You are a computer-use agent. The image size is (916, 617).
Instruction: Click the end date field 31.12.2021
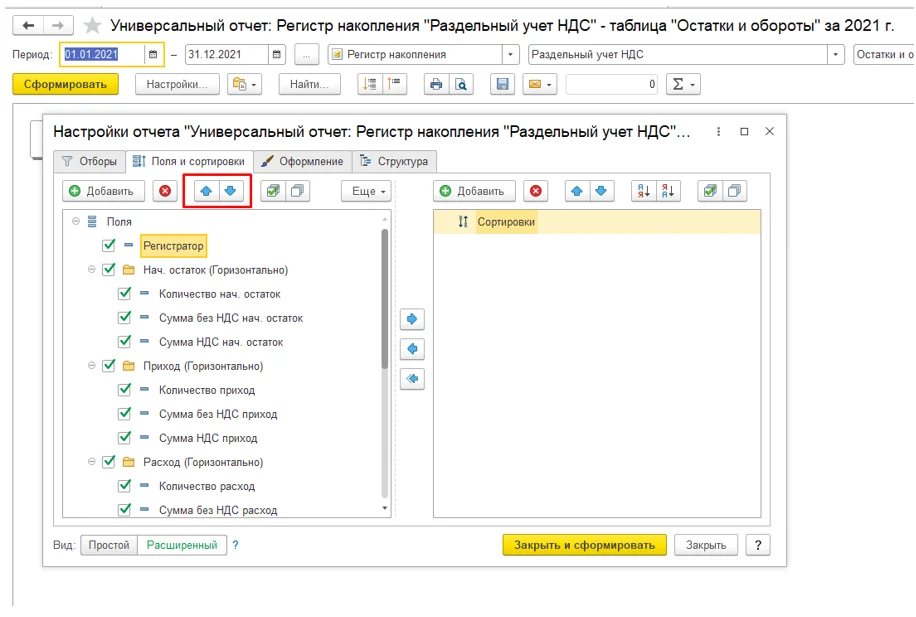coord(227,54)
